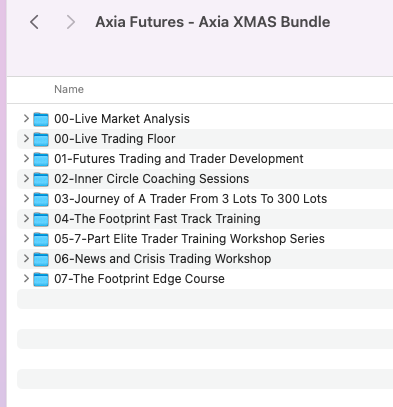Select 05-7-Part Elite Trader Training Workshop name

pos(189,239)
